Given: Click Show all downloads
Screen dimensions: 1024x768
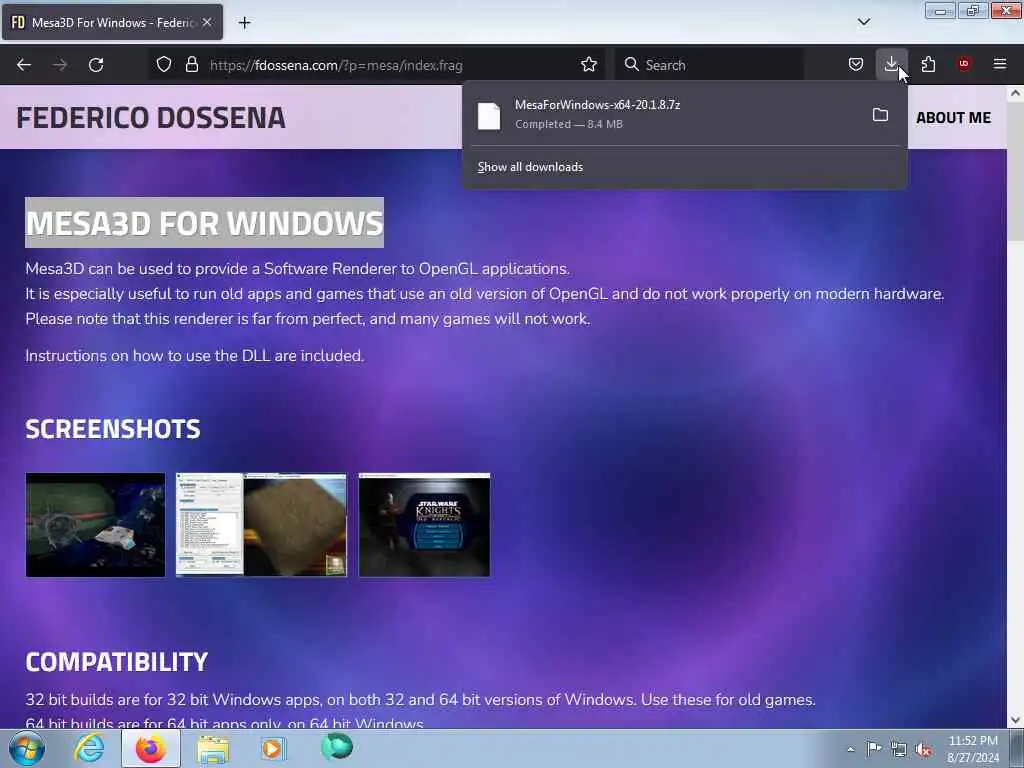Looking at the screenshot, I should click(530, 167).
